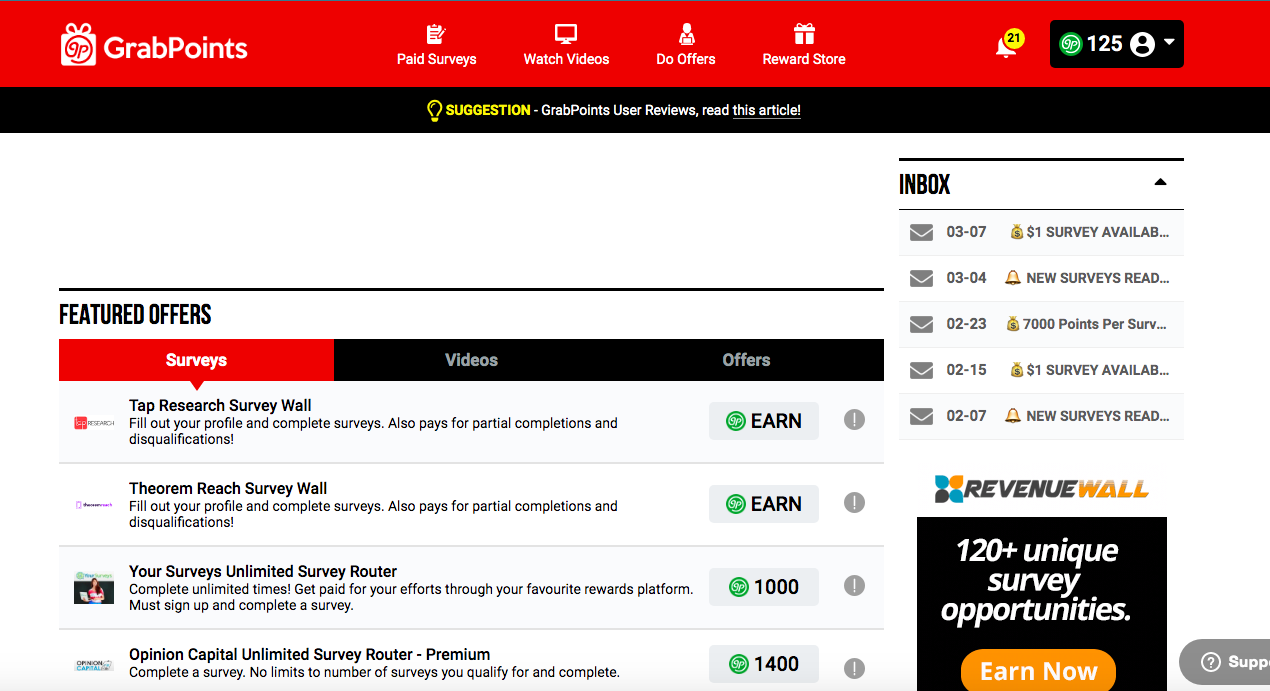Open Tap Research Survey Wall title
Screen dimensions: 1270x691
[220, 406]
